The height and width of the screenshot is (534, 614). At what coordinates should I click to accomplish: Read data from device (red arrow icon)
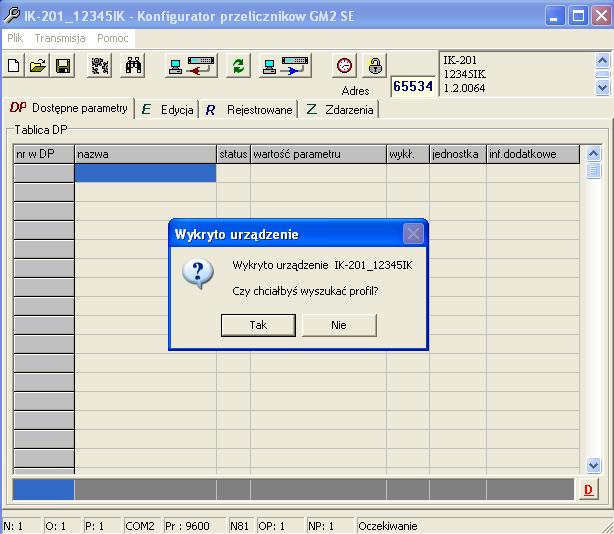point(191,65)
